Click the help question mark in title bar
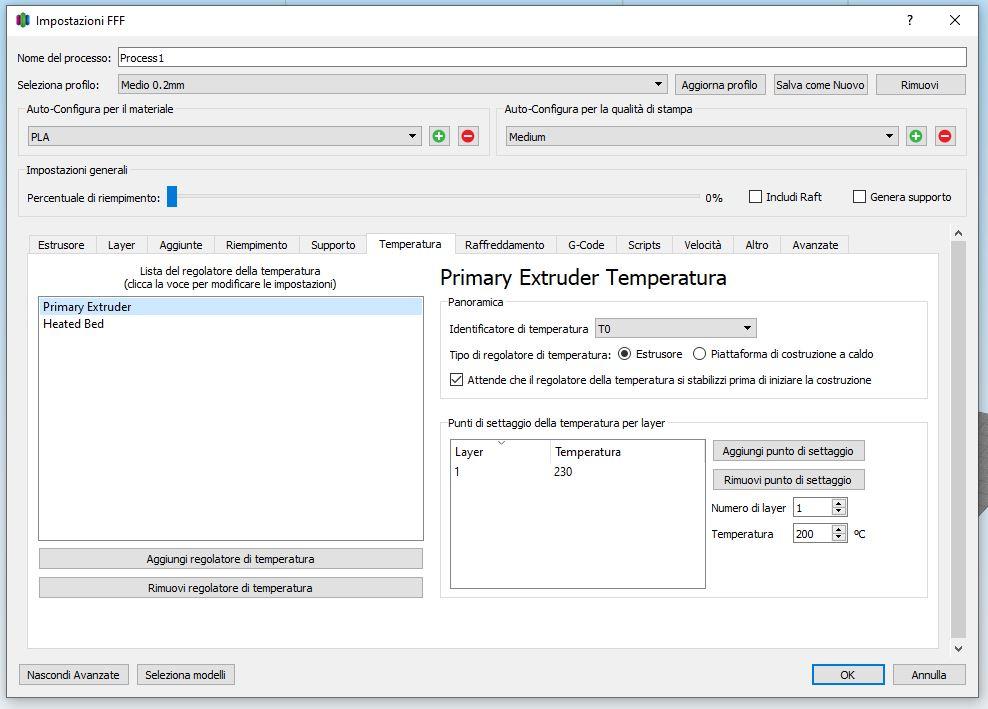The image size is (988, 709). click(909, 20)
